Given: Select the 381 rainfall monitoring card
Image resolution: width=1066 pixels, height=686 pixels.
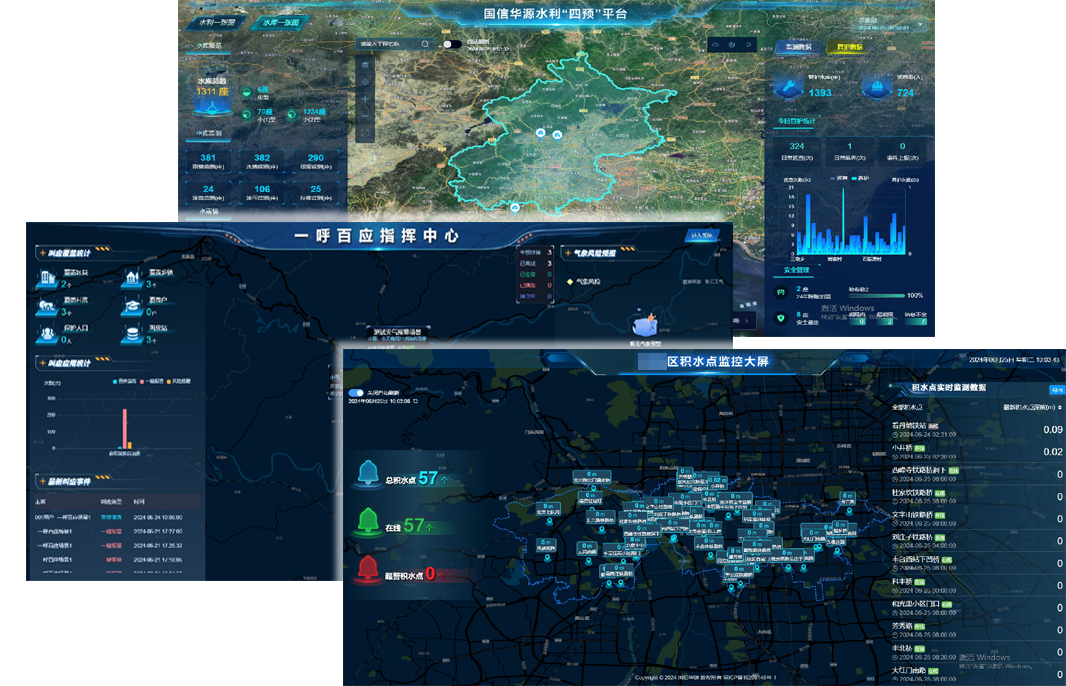Looking at the screenshot, I should (208, 161).
